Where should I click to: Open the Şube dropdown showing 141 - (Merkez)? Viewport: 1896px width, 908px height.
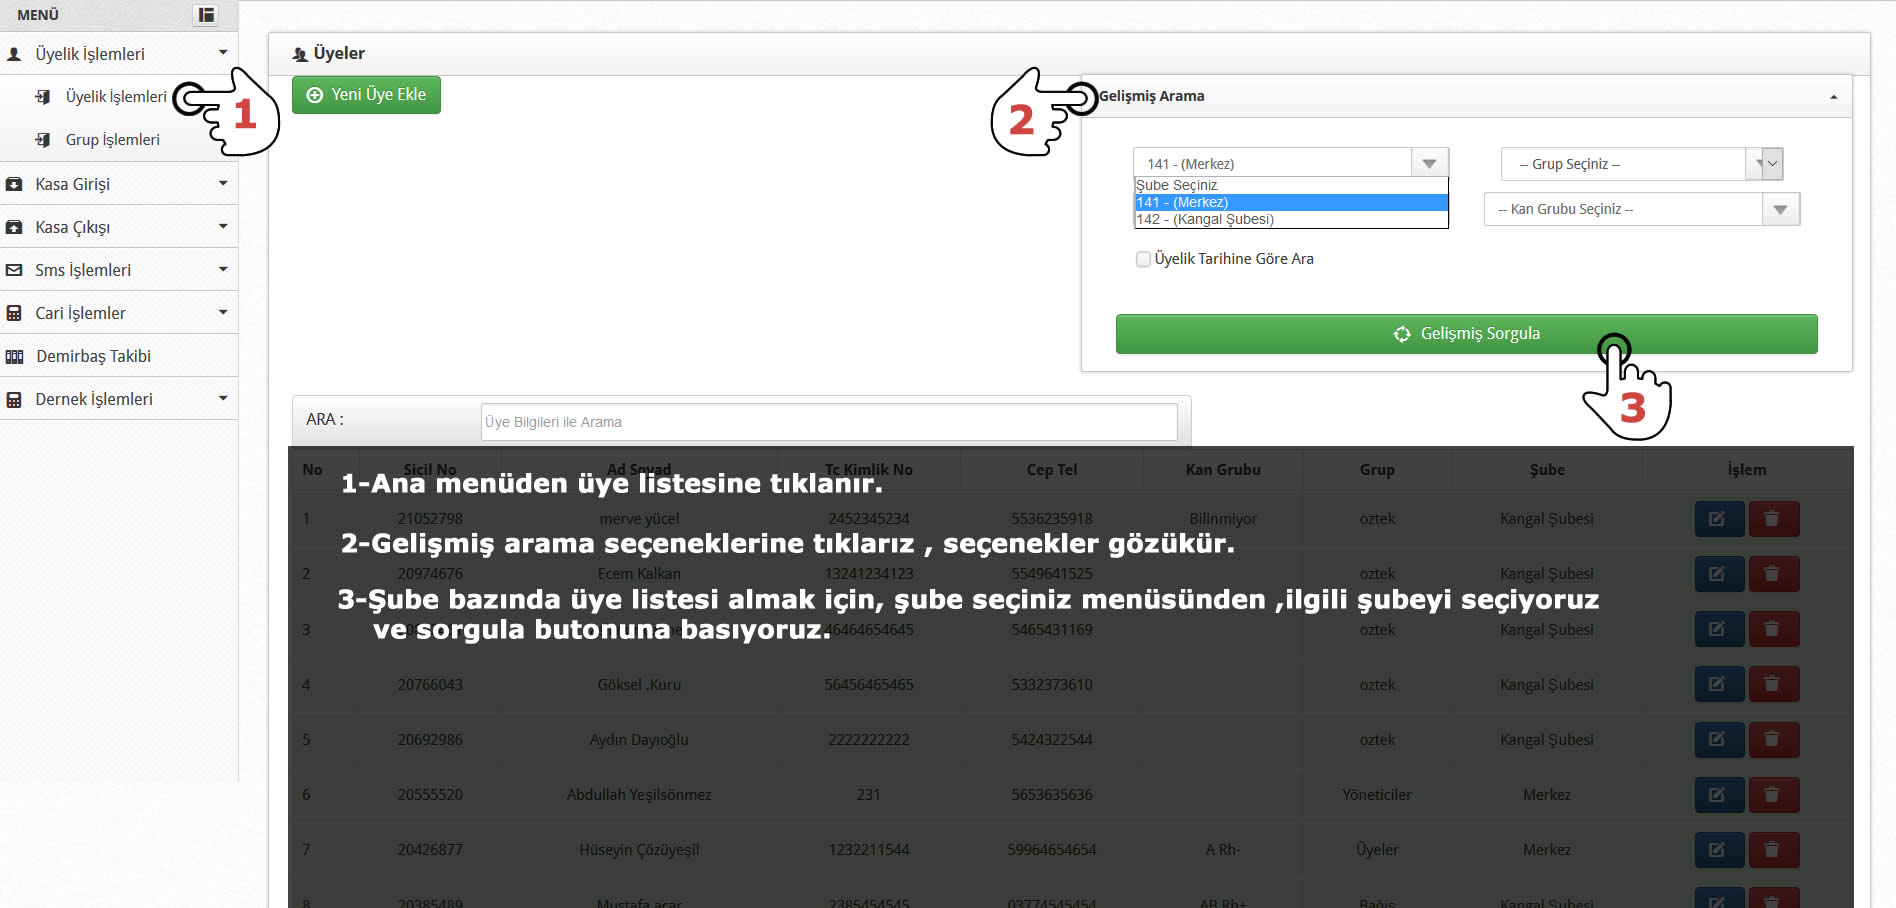click(x=1290, y=163)
